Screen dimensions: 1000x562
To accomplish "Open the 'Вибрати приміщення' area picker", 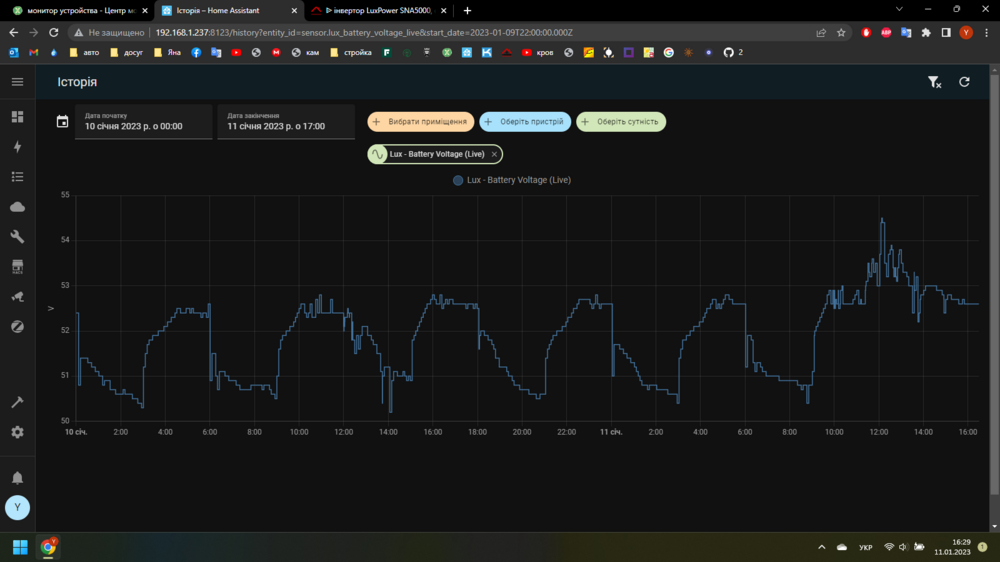I will point(420,122).
